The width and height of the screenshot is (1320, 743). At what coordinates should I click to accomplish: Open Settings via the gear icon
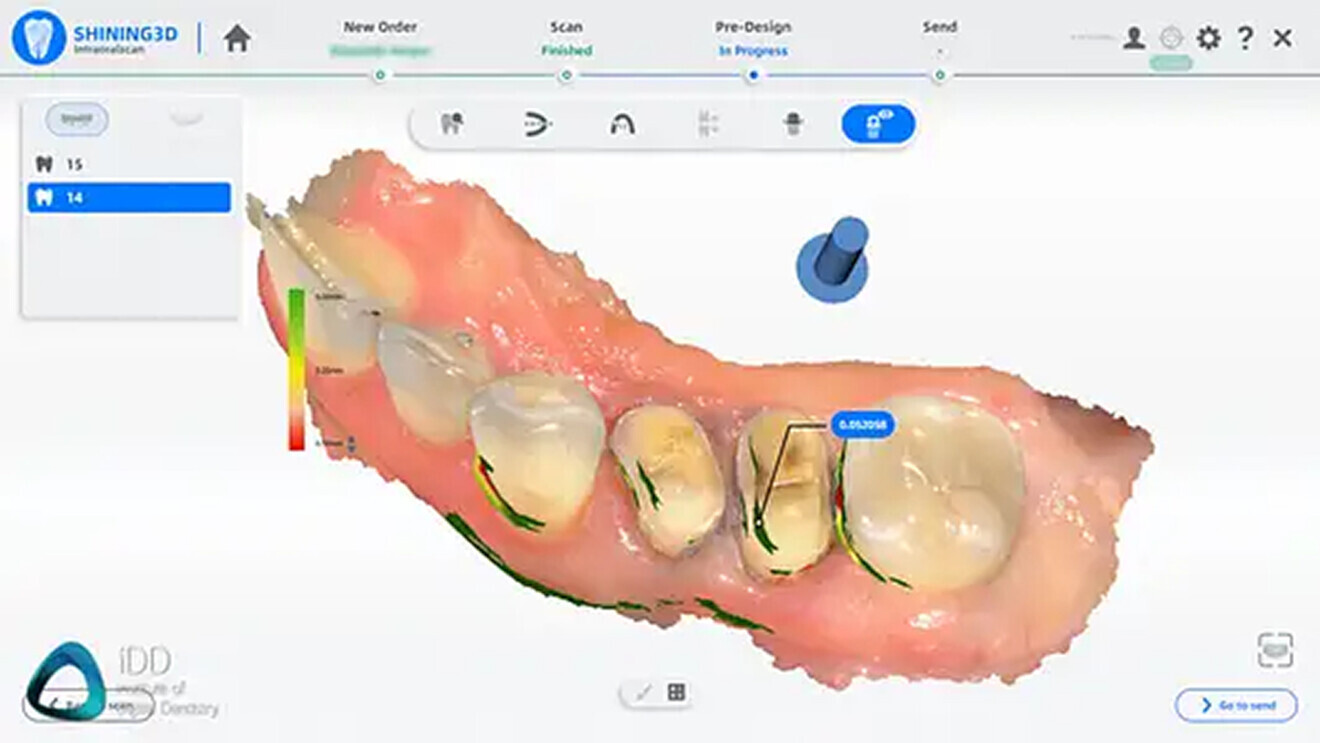tap(1209, 36)
